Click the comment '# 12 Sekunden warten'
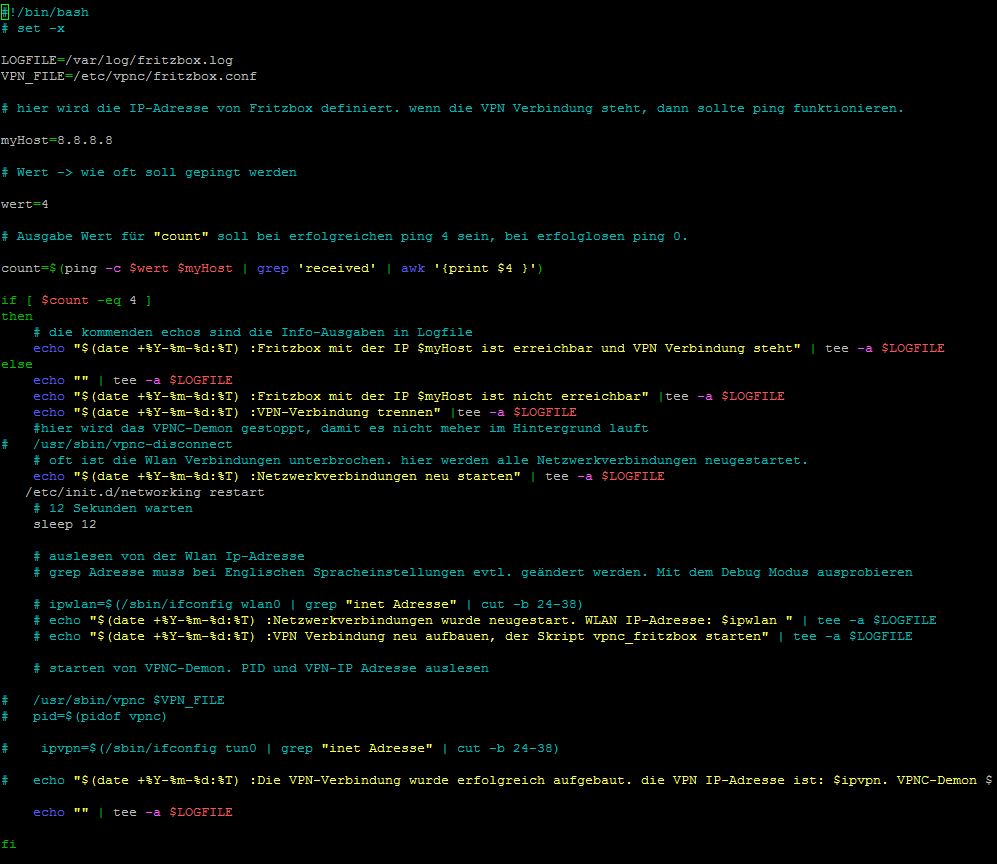The image size is (997, 864). tap(113, 508)
